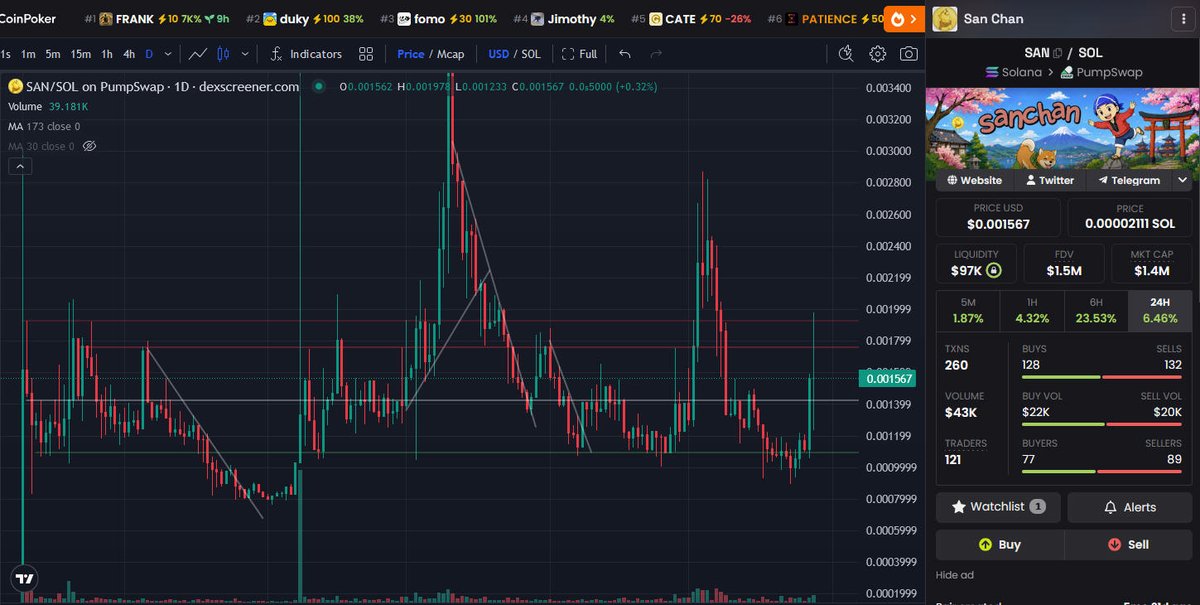Open the Indicators menu
Image resolution: width=1200 pixels, height=605 pixels.
[x=306, y=54]
